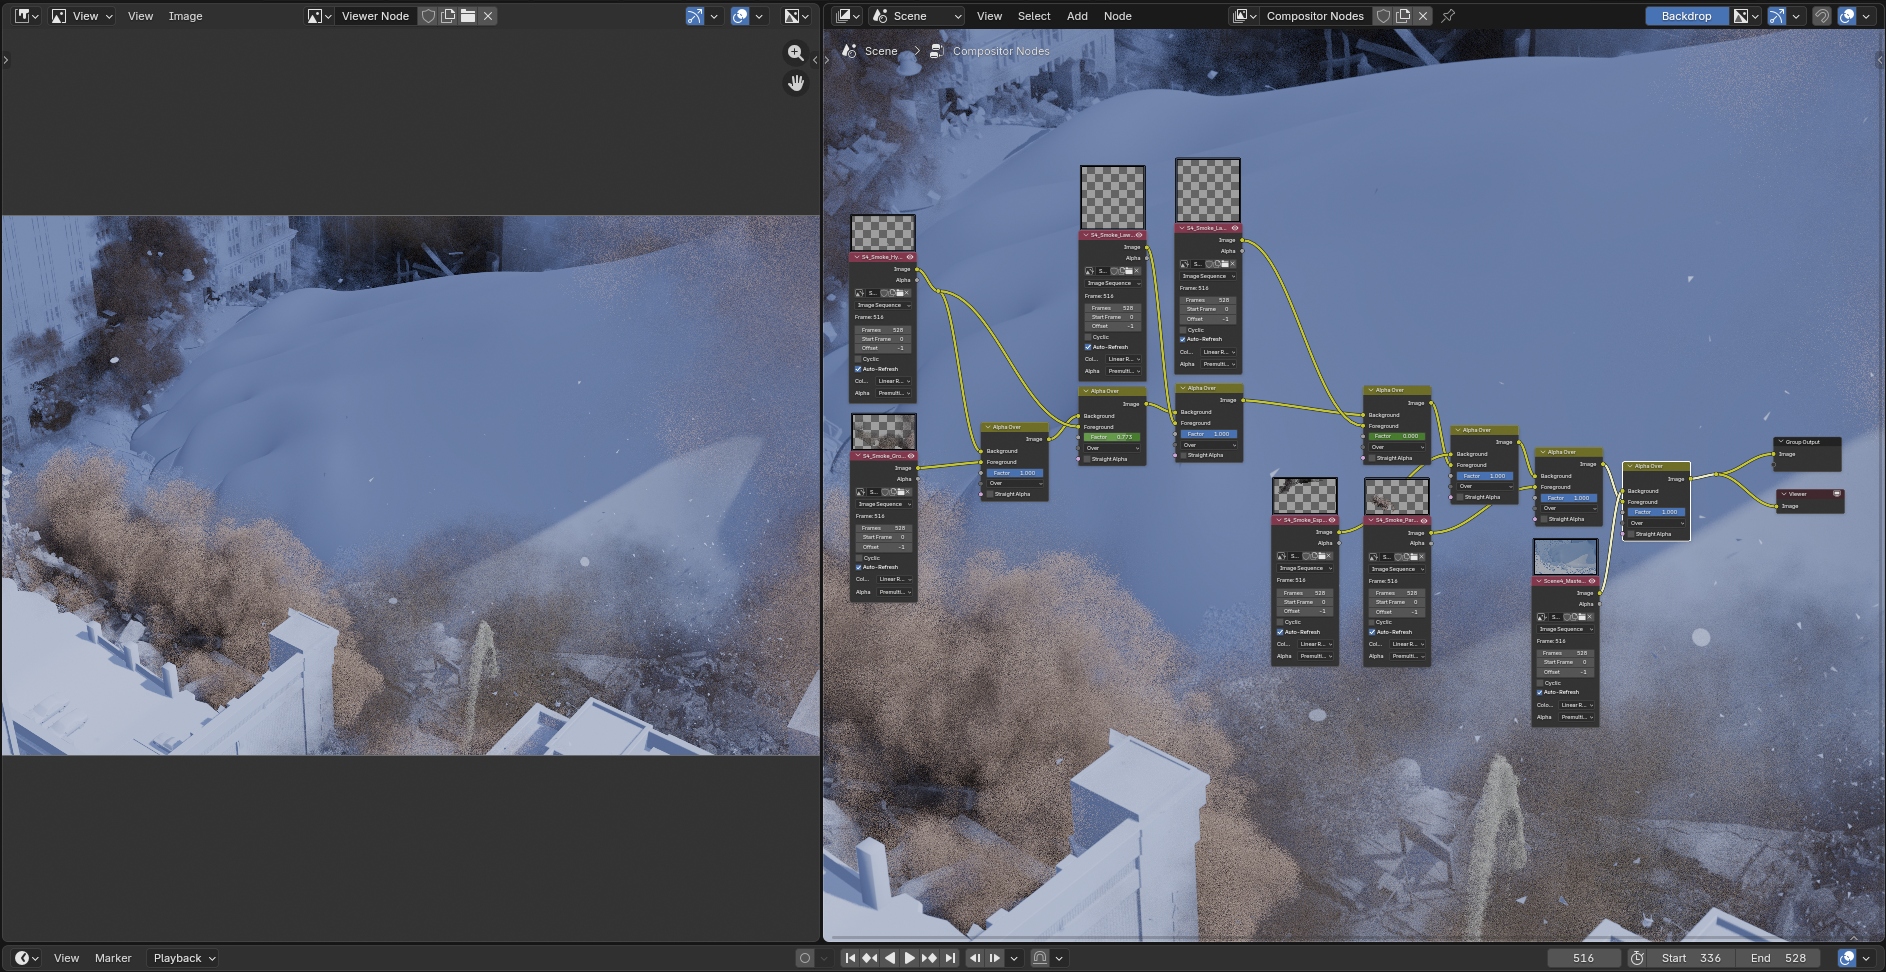
Task: Toggle the Use Preview Range clock icon
Action: [1637, 958]
